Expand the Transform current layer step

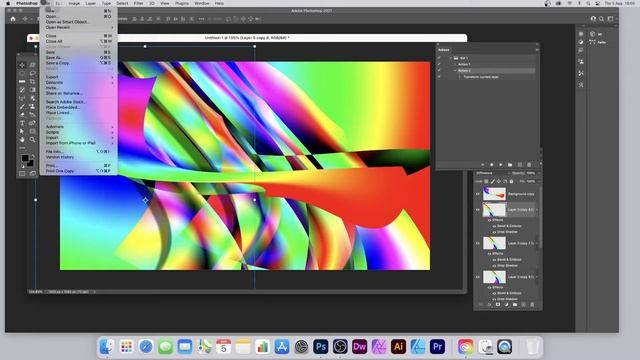[460, 77]
